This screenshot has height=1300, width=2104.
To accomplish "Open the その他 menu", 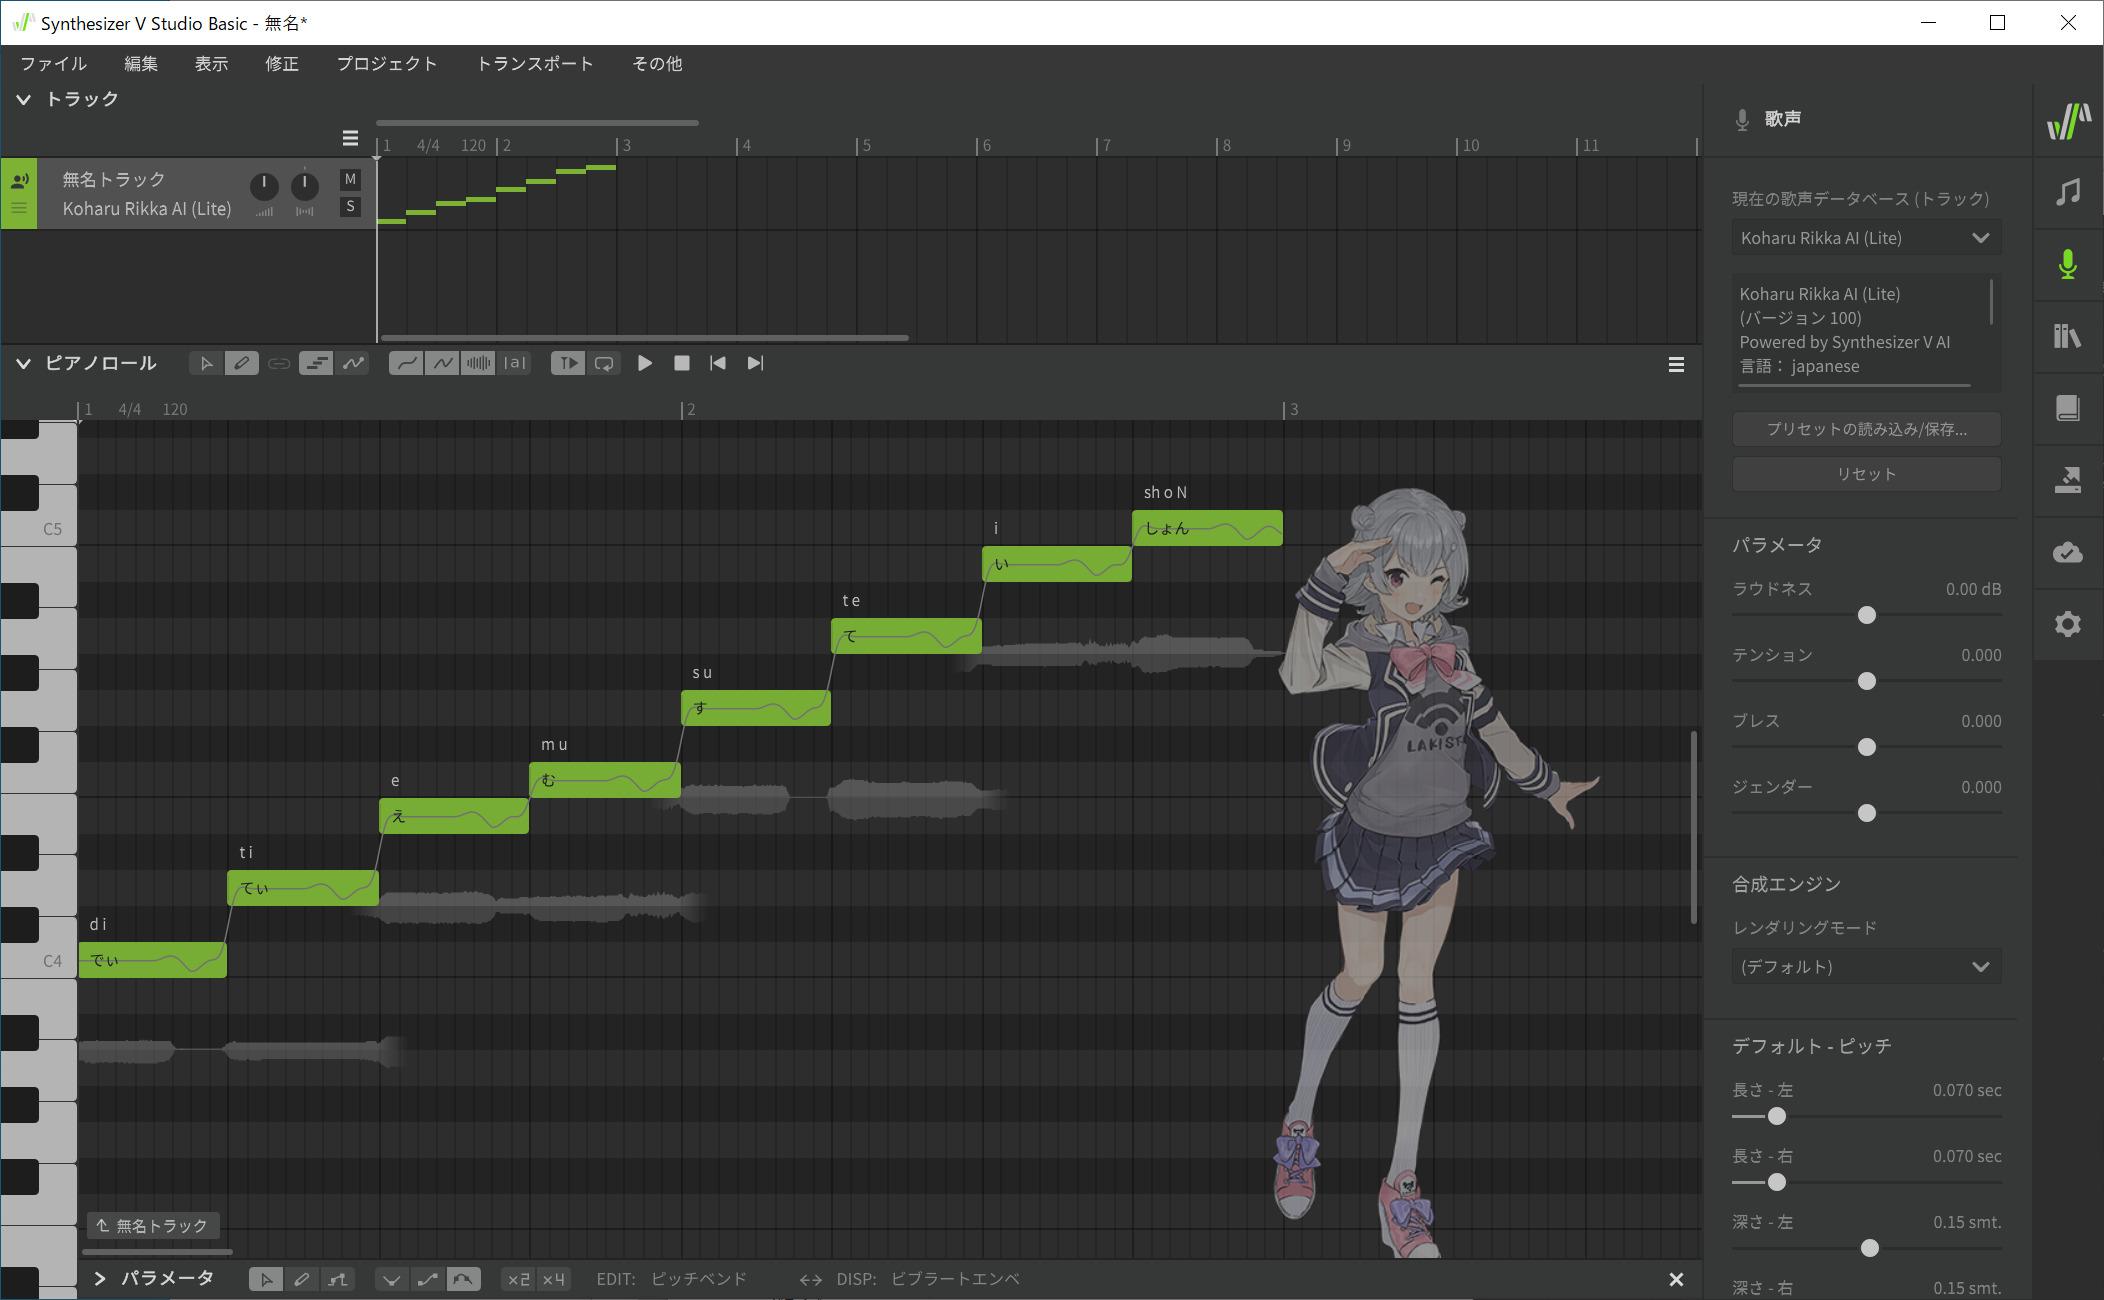I will pos(657,64).
